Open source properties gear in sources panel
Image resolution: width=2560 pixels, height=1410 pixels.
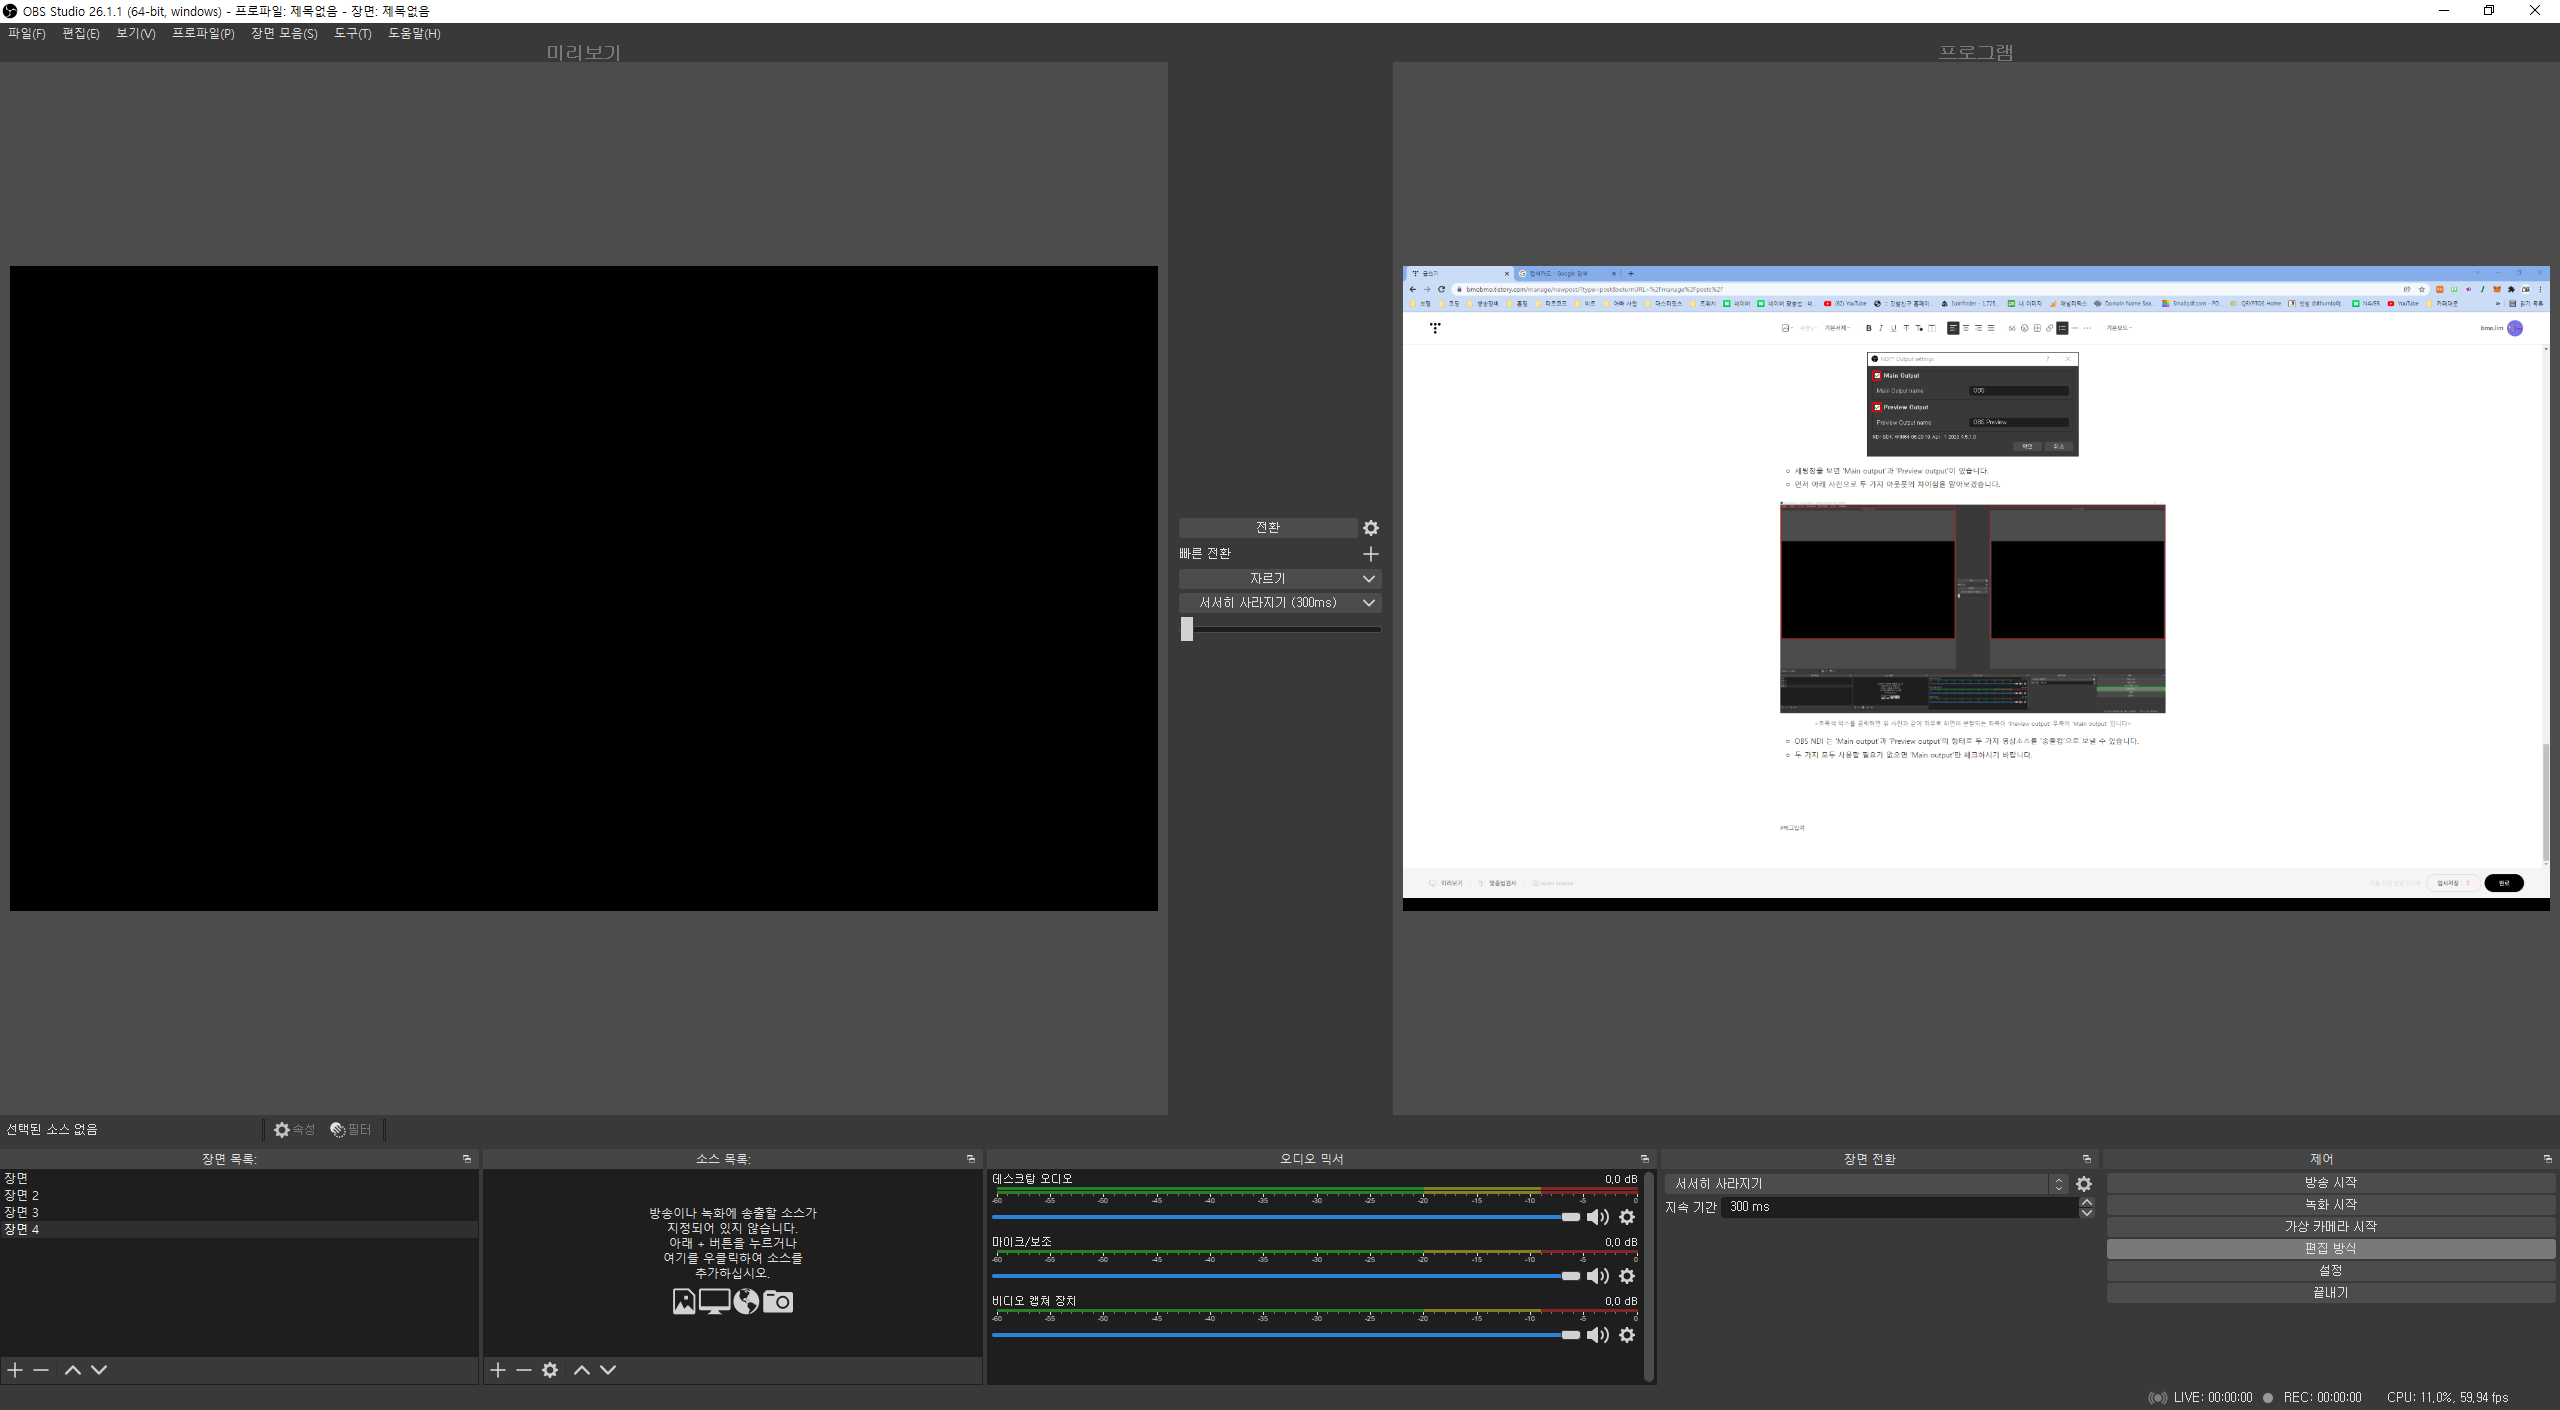click(550, 1370)
